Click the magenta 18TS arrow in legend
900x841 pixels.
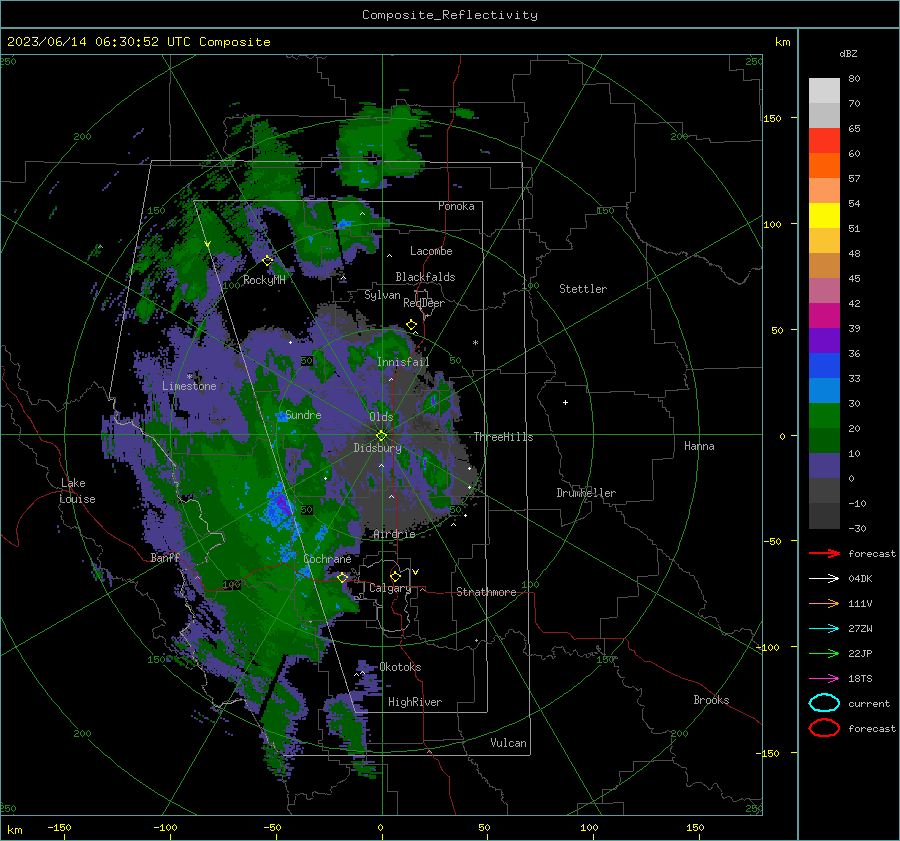coord(824,678)
